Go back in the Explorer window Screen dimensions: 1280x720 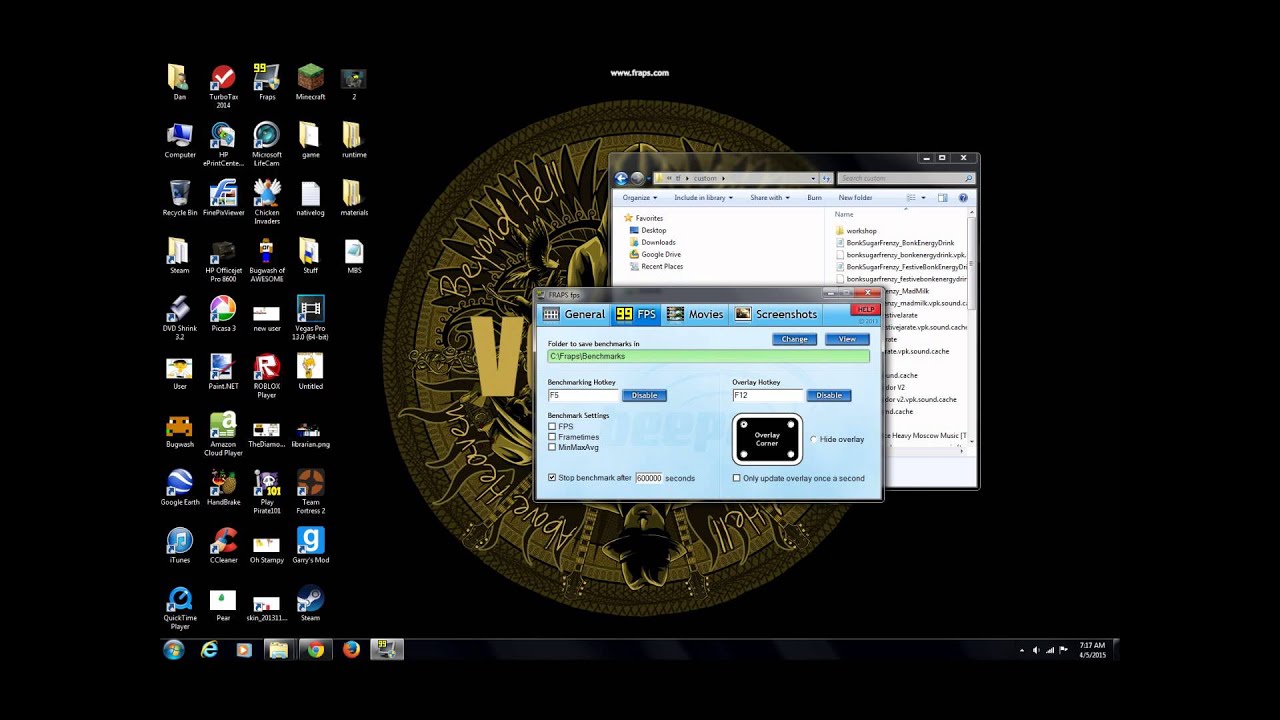click(x=621, y=178)
